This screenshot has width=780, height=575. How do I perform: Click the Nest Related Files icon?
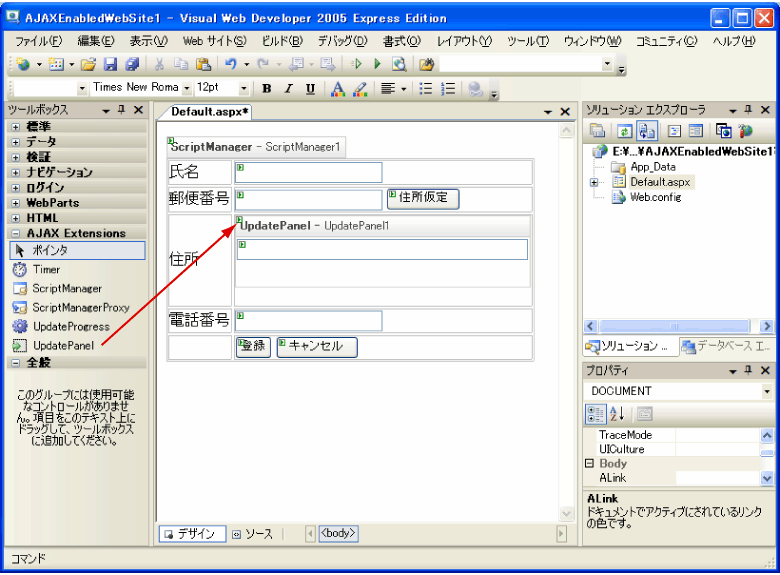647,131
